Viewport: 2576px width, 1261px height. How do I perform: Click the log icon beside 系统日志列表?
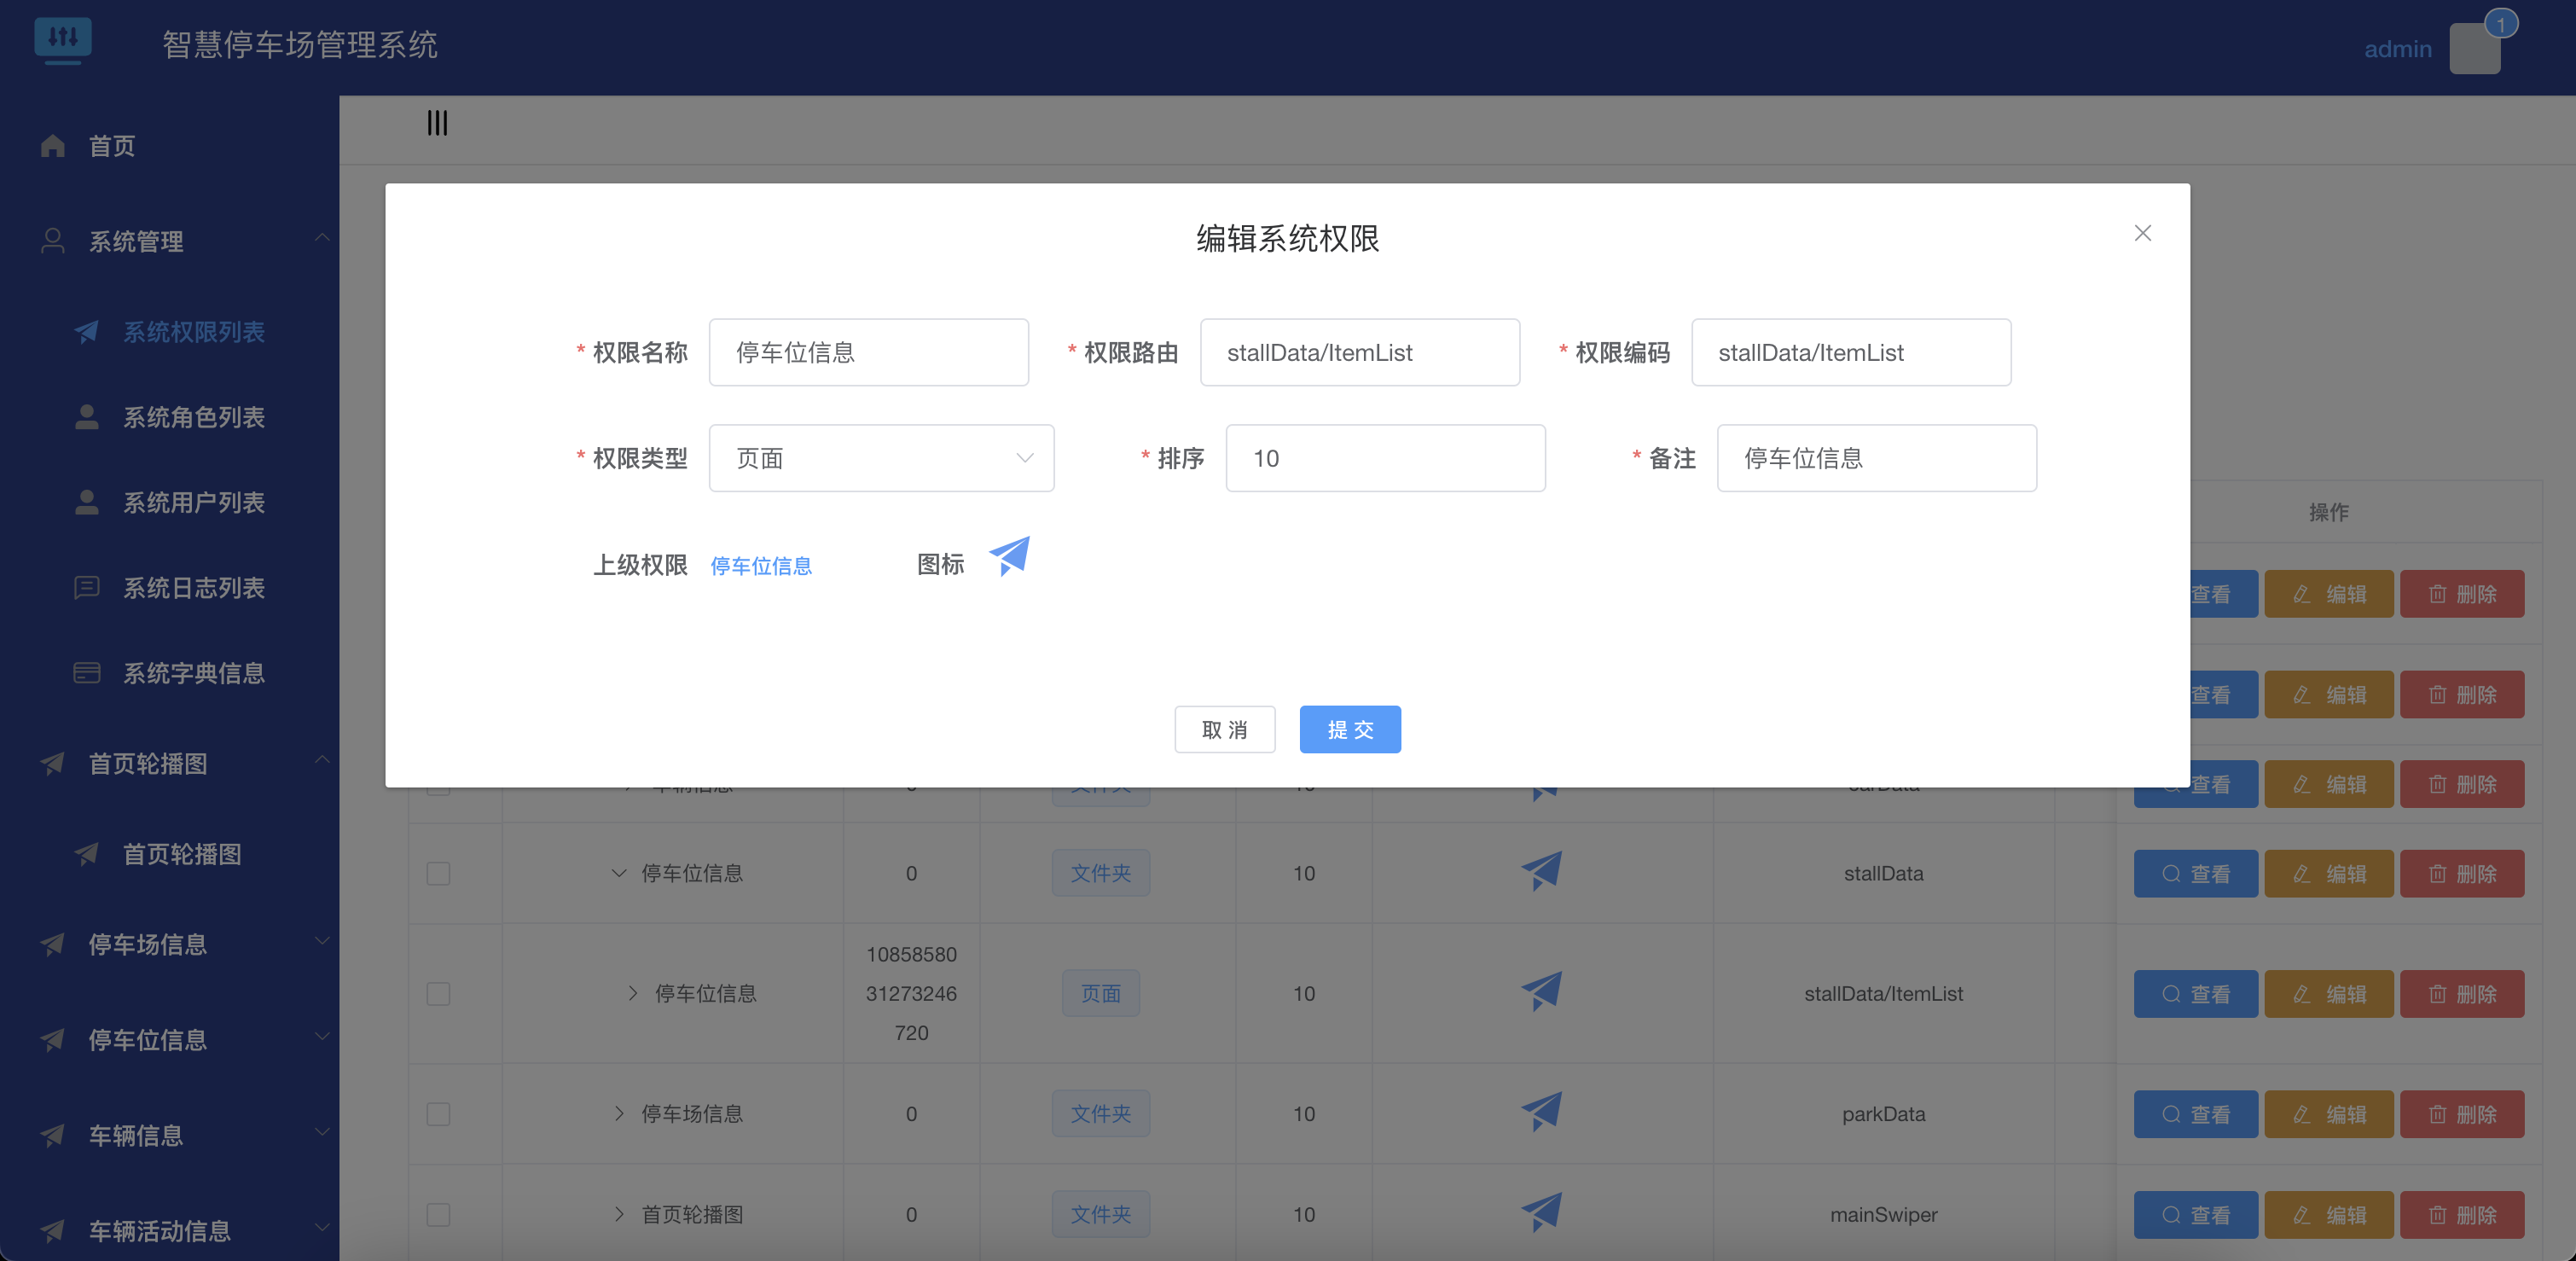click(86, 588)
